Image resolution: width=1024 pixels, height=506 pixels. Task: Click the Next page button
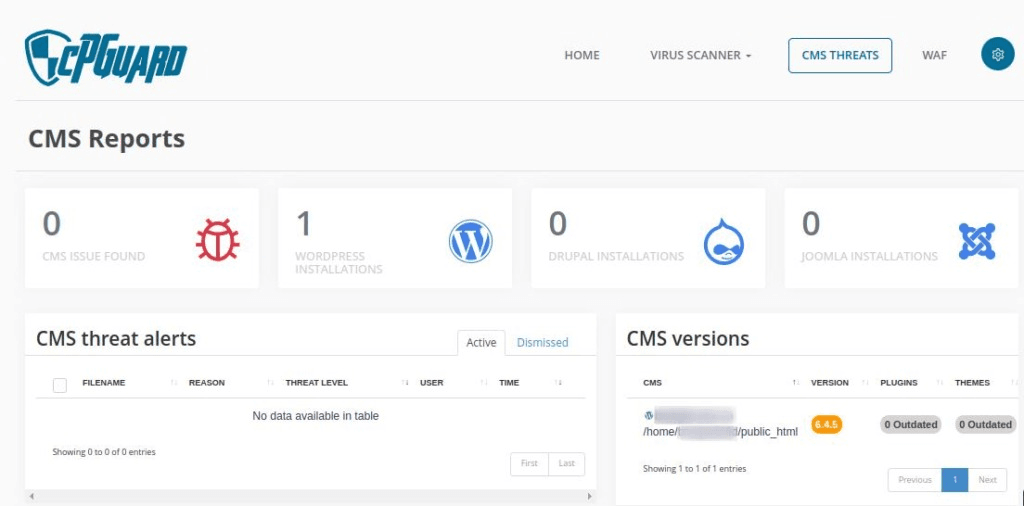pyautogui.click(x=987, y=480)
